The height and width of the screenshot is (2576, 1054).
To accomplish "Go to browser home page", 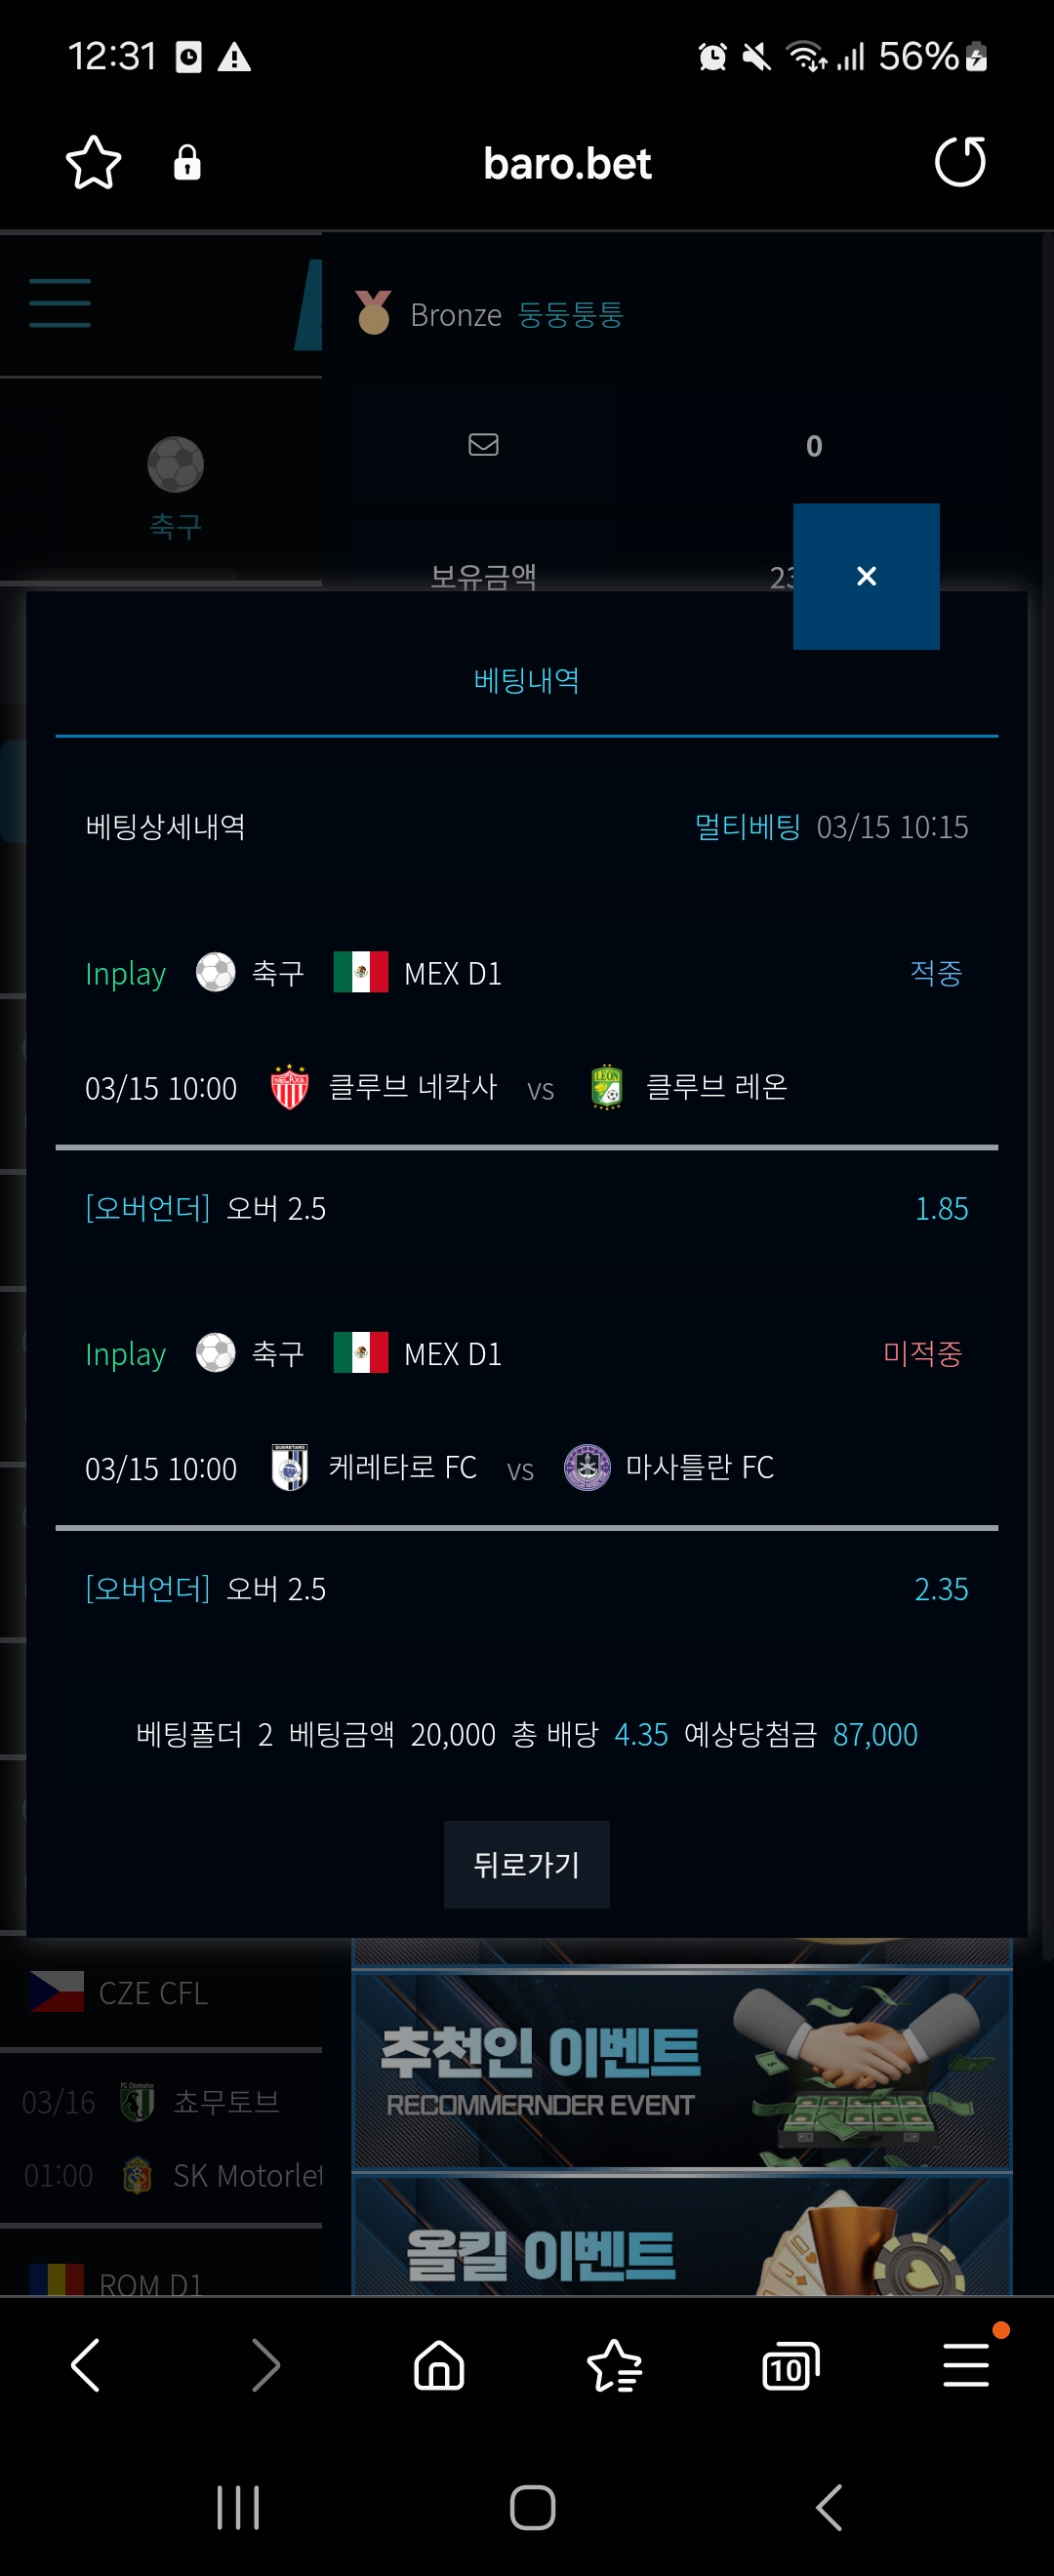I will tap(439, 2366).
